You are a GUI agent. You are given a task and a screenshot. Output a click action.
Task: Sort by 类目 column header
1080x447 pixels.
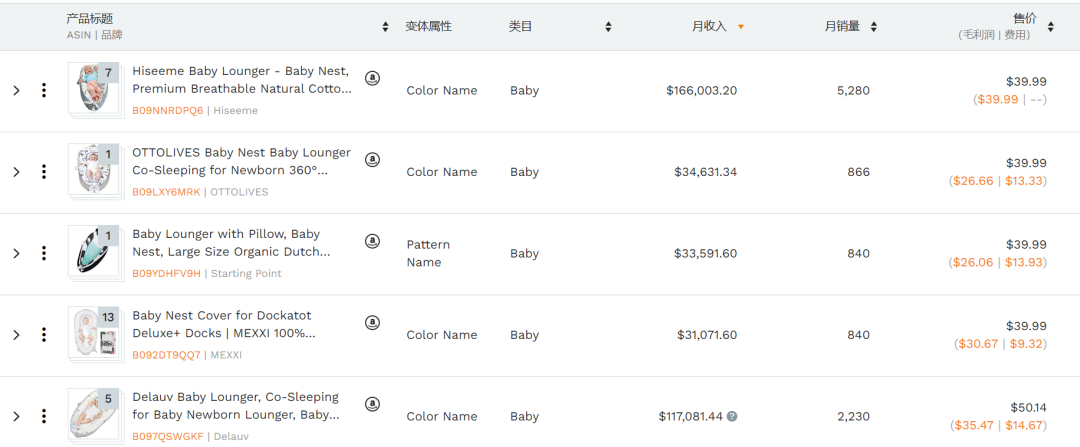[x=608, y=27]
